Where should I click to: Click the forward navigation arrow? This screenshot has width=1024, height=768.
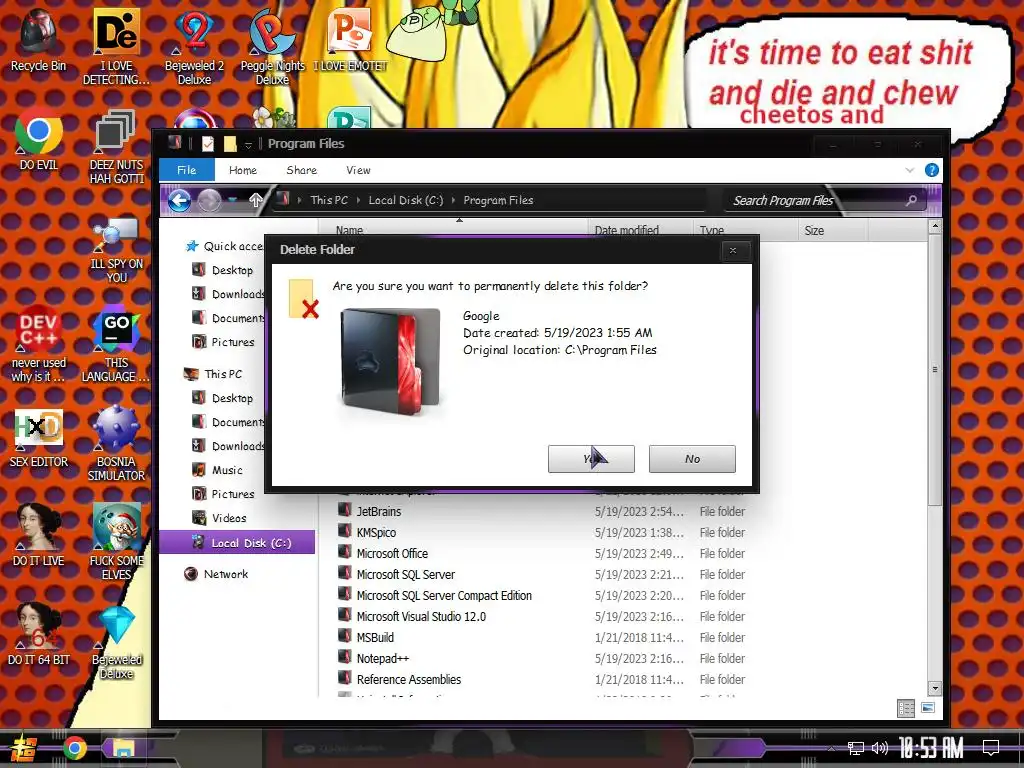(x=209, y=200)
